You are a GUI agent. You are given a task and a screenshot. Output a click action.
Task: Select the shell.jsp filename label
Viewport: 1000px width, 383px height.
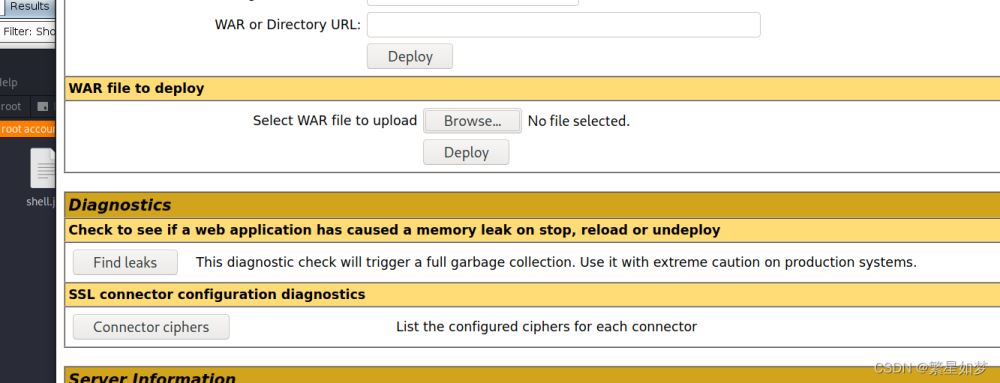pos(41,201)
